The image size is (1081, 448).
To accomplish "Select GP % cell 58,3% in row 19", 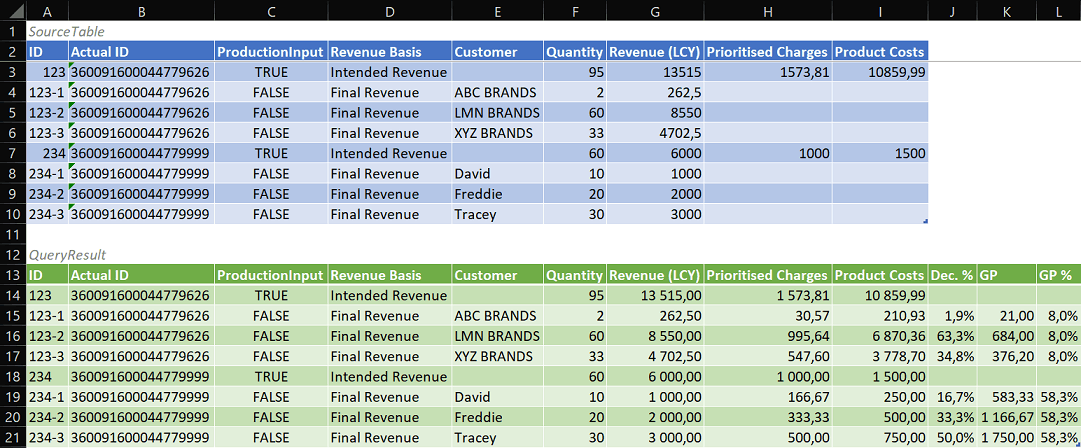I will pyautogui.click(x=1058, y=397).
